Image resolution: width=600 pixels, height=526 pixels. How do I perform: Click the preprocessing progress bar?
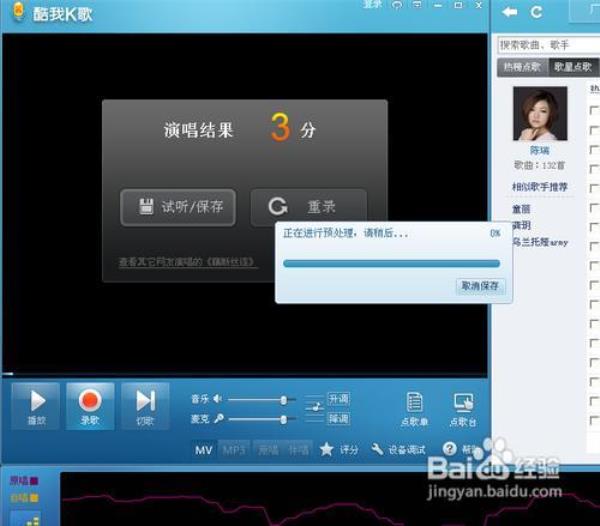click(x=391, y=263)
